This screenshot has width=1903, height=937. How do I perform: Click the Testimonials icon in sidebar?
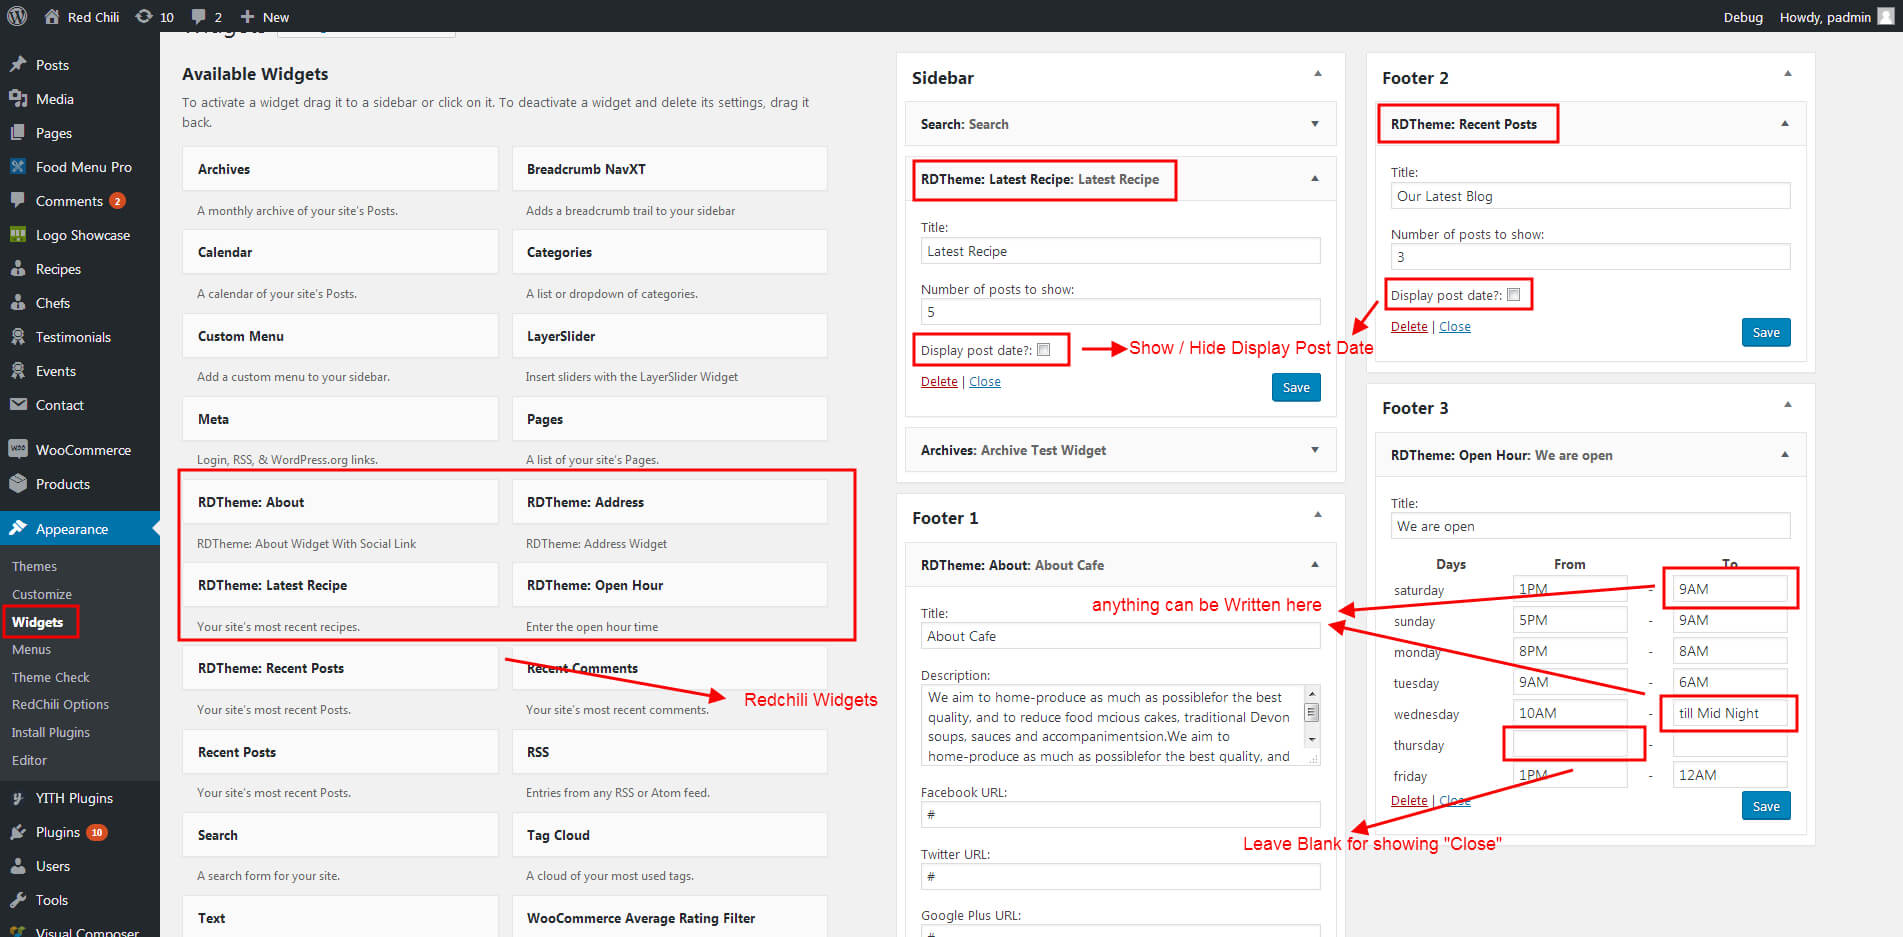[18, 337]
